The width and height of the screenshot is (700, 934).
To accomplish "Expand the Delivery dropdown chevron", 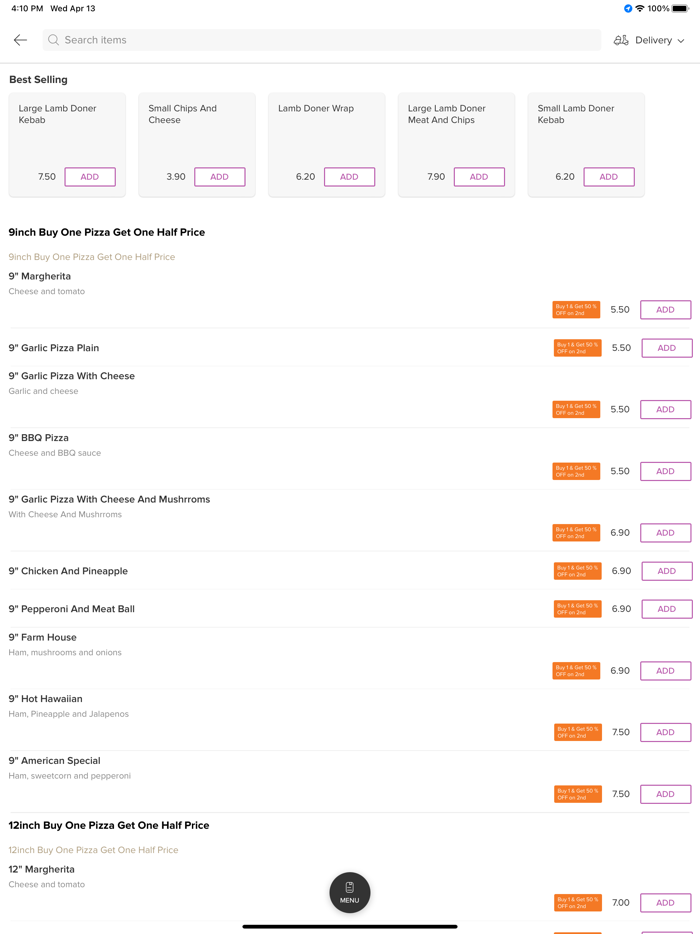I will 681,41.
